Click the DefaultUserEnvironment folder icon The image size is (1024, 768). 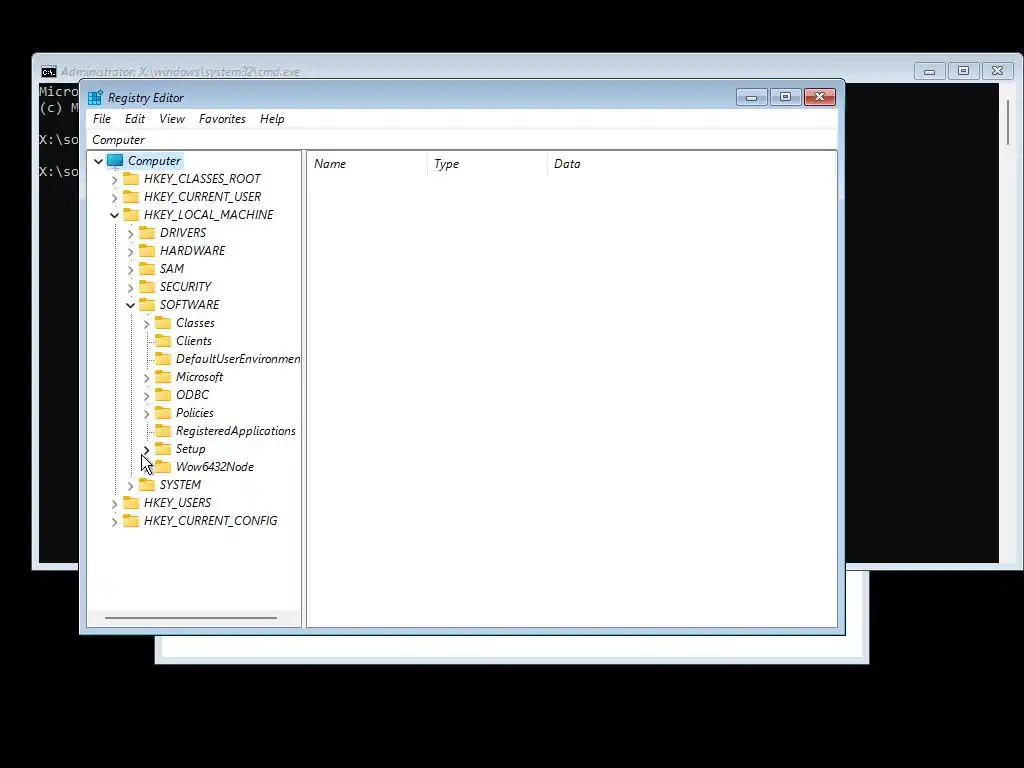click(163, 359)
